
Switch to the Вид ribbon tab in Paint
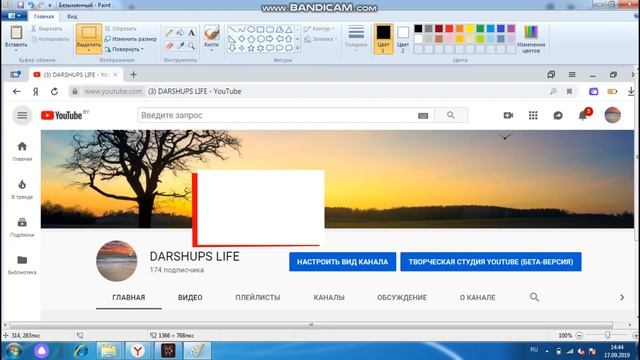(x=72, y=17)
